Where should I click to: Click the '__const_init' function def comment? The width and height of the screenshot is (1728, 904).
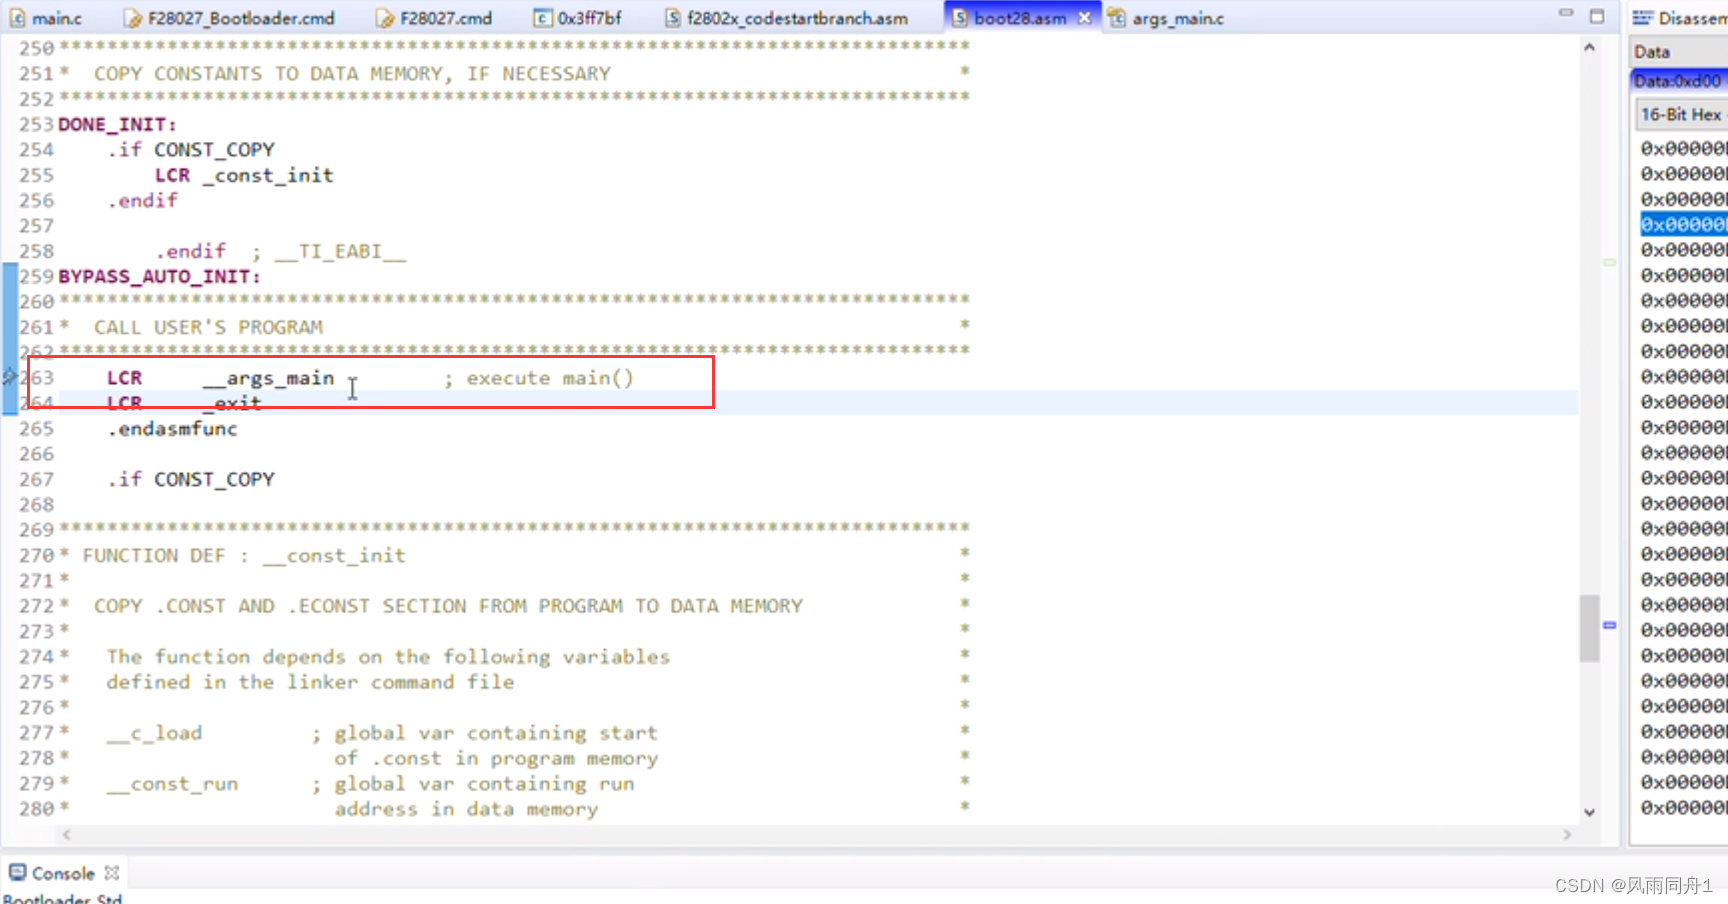[x=334, y=555]
